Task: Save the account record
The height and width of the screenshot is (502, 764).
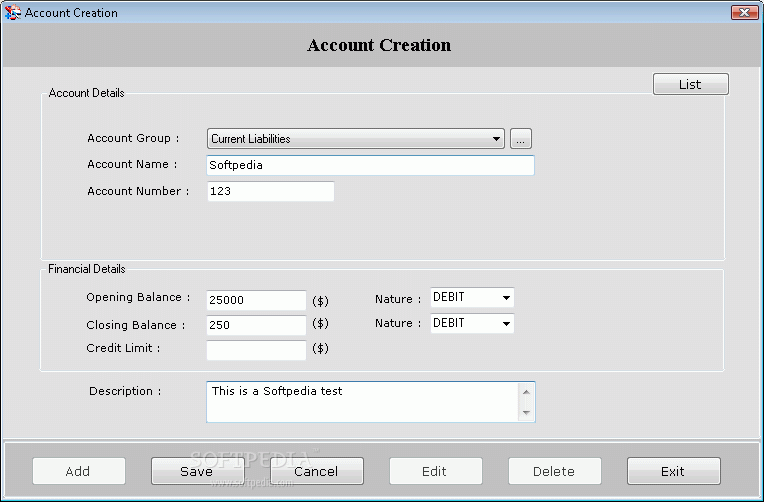Action: pyautogui.click(x=197, y=471)
